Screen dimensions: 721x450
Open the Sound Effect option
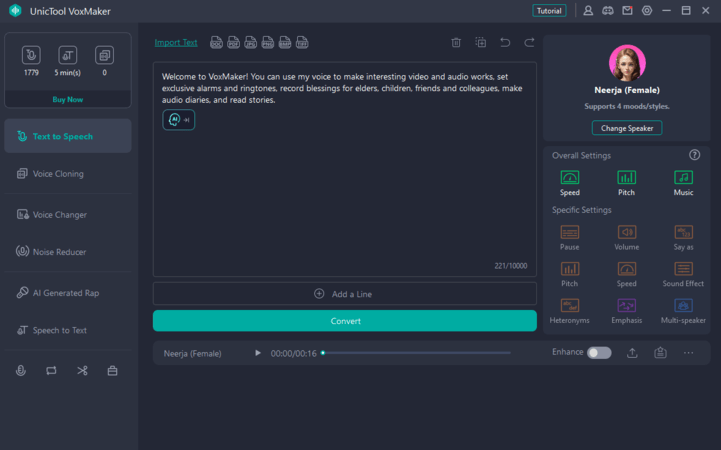click(x=683, y=274)
